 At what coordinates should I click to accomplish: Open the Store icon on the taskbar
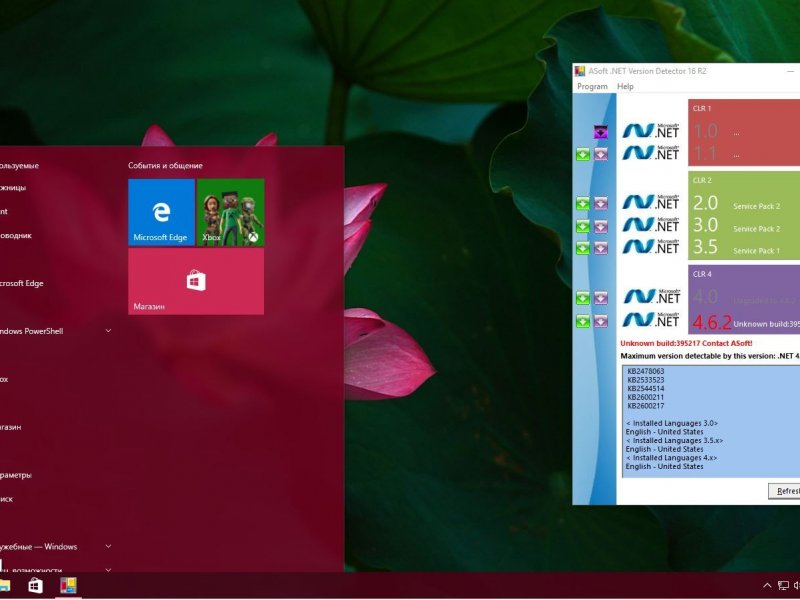click(35, 585)
